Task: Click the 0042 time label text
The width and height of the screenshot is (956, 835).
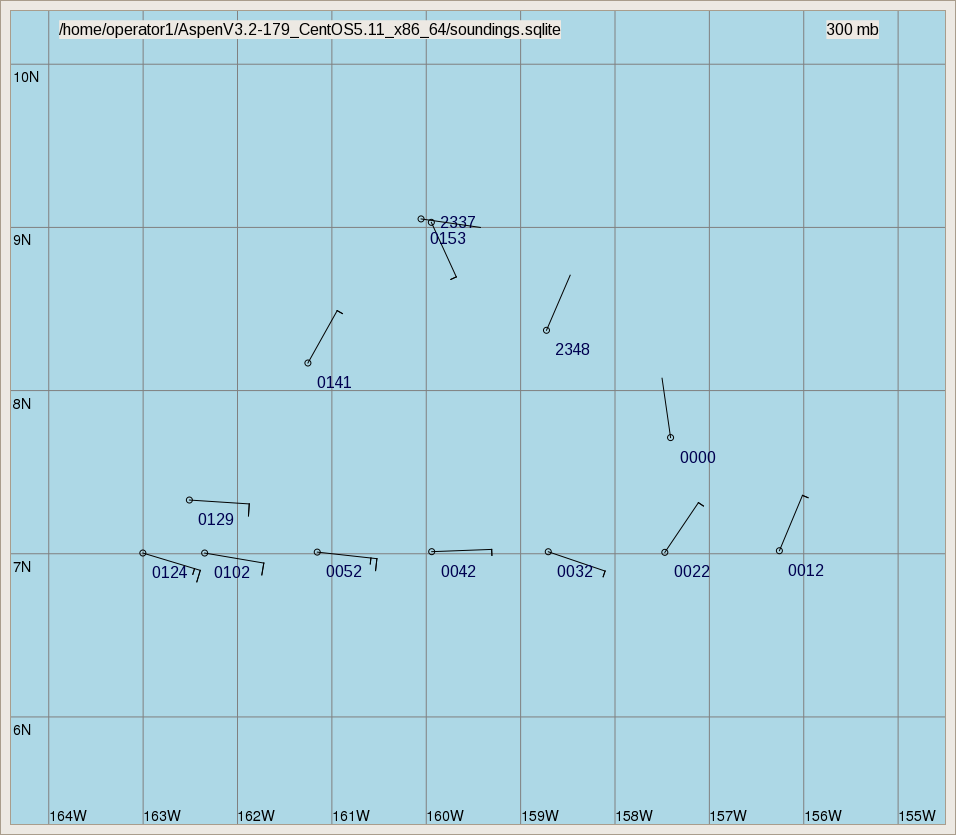Action: [458, 572]
